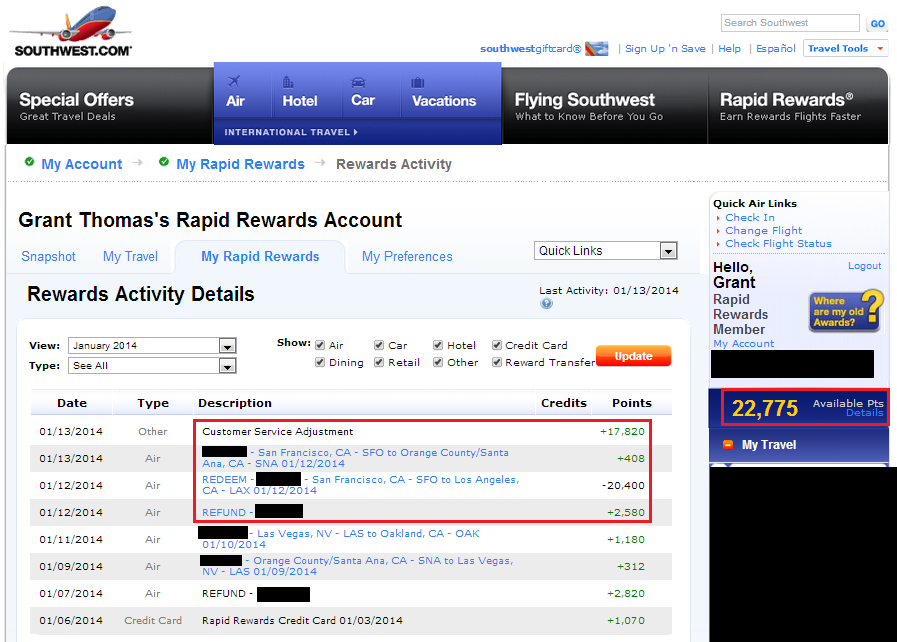897x642 pixels.
Task: Click the Date column header
Action: 72,403
